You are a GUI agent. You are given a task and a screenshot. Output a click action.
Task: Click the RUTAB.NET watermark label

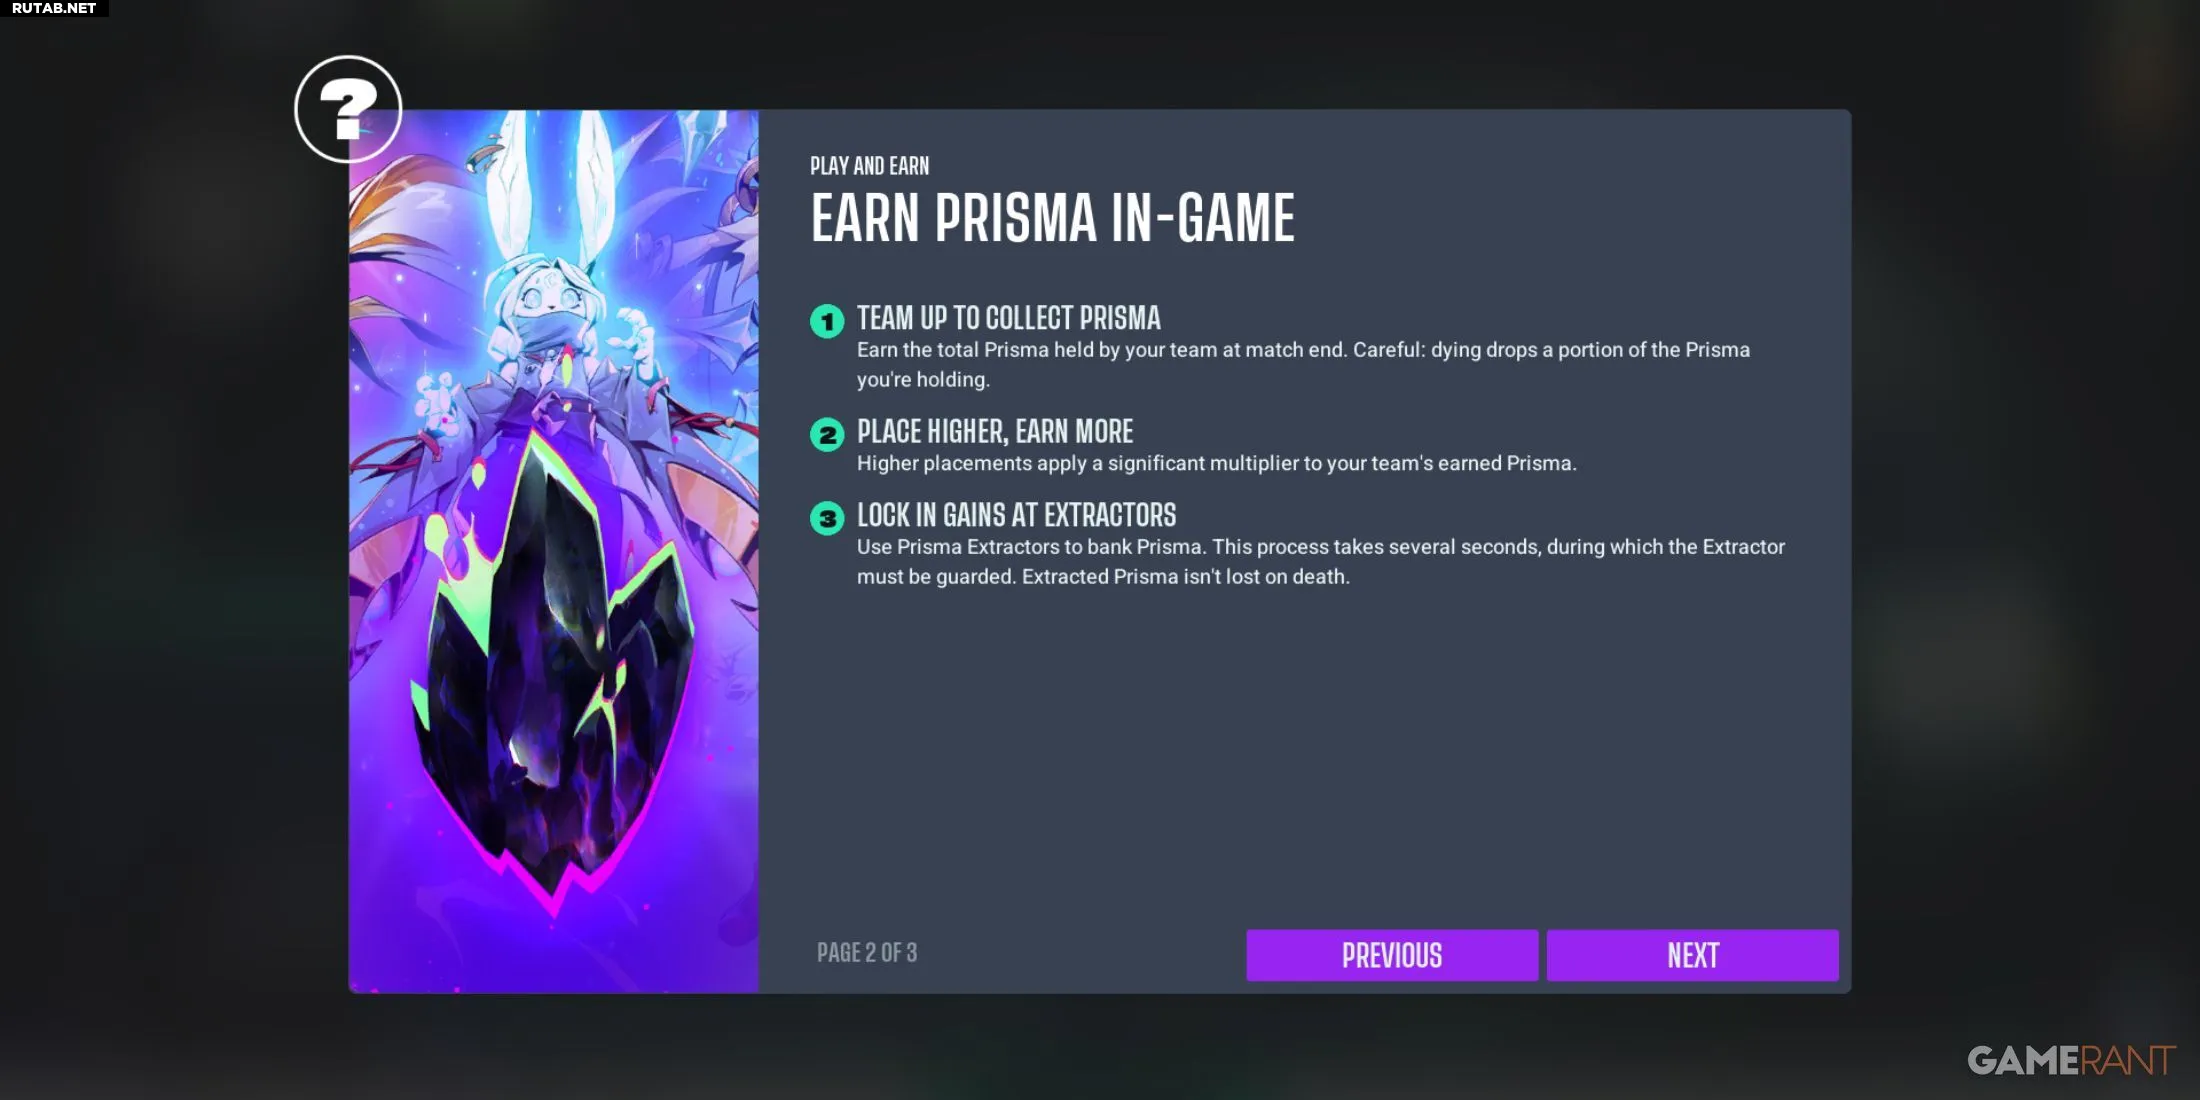(x=54, y=8)
